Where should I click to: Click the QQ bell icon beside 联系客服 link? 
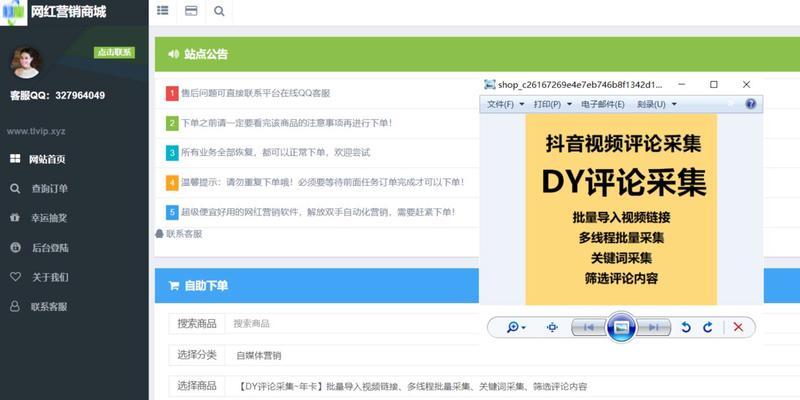pyautogui.click(x=160, y=234)
